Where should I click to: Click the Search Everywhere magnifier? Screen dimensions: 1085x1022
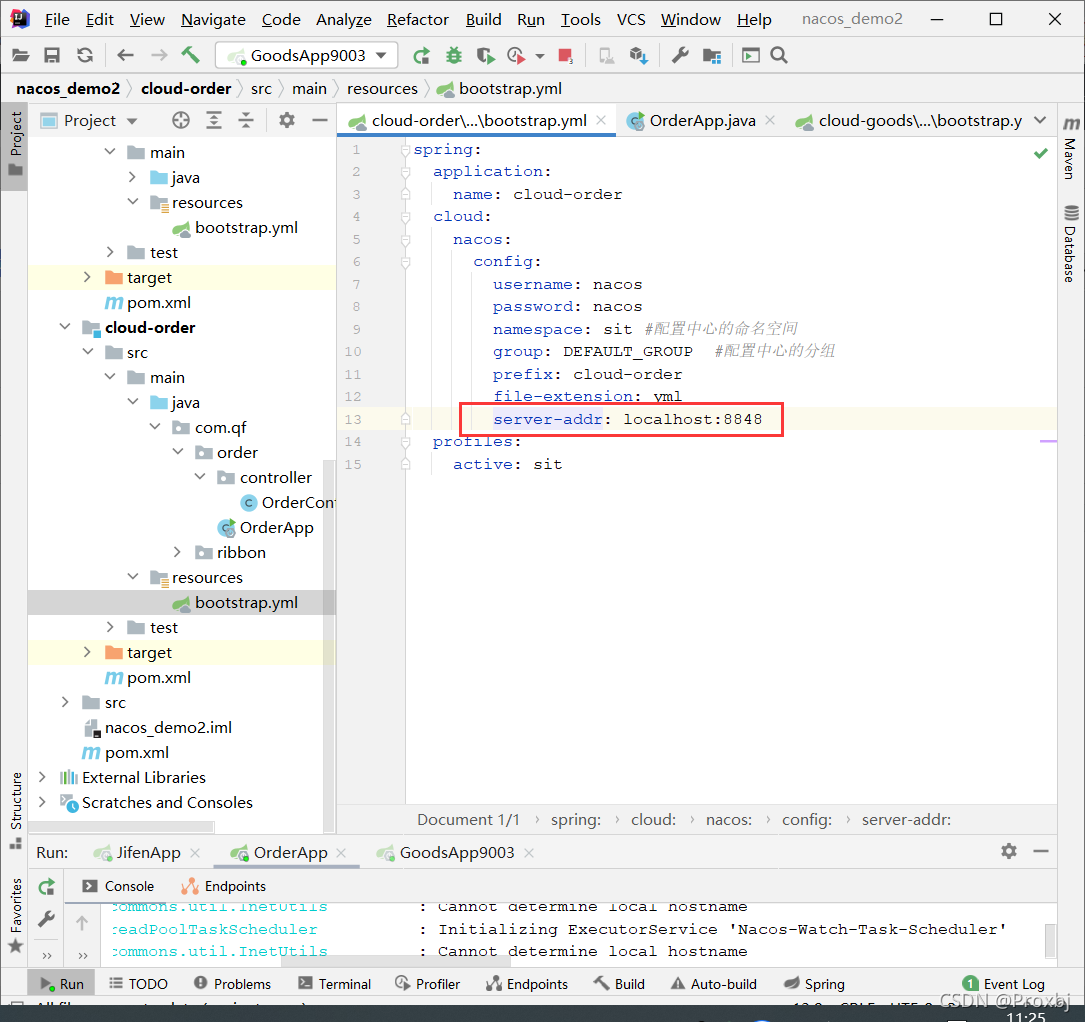point(779,55)
